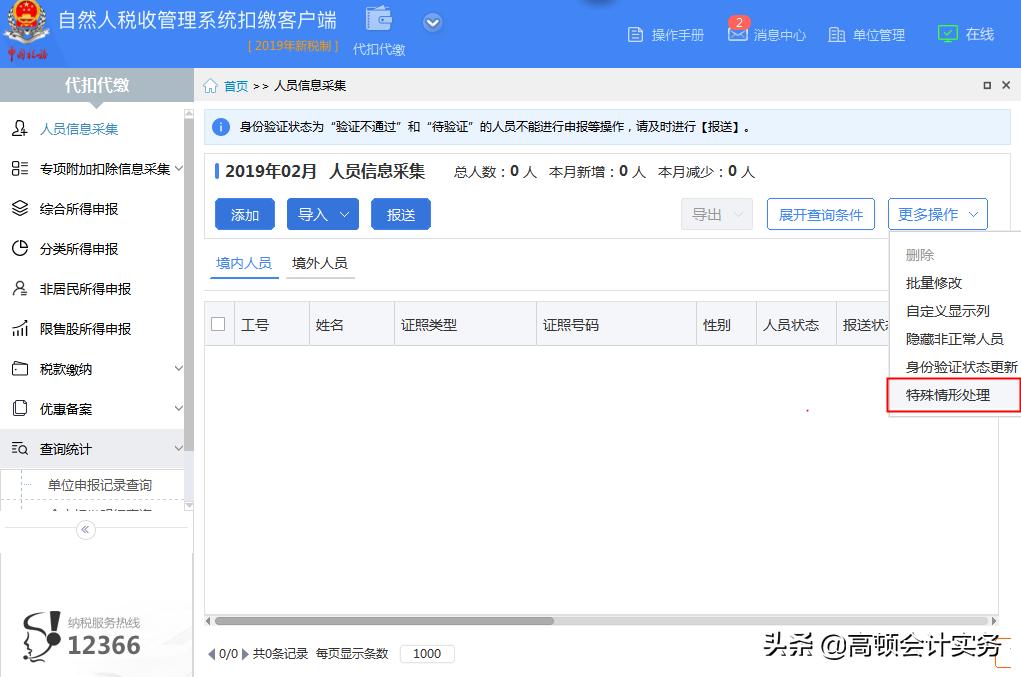The height and width of the screenshot is (677, 1021).
Task: Open 单位管理 from the top bar
Action: [867, 33]
